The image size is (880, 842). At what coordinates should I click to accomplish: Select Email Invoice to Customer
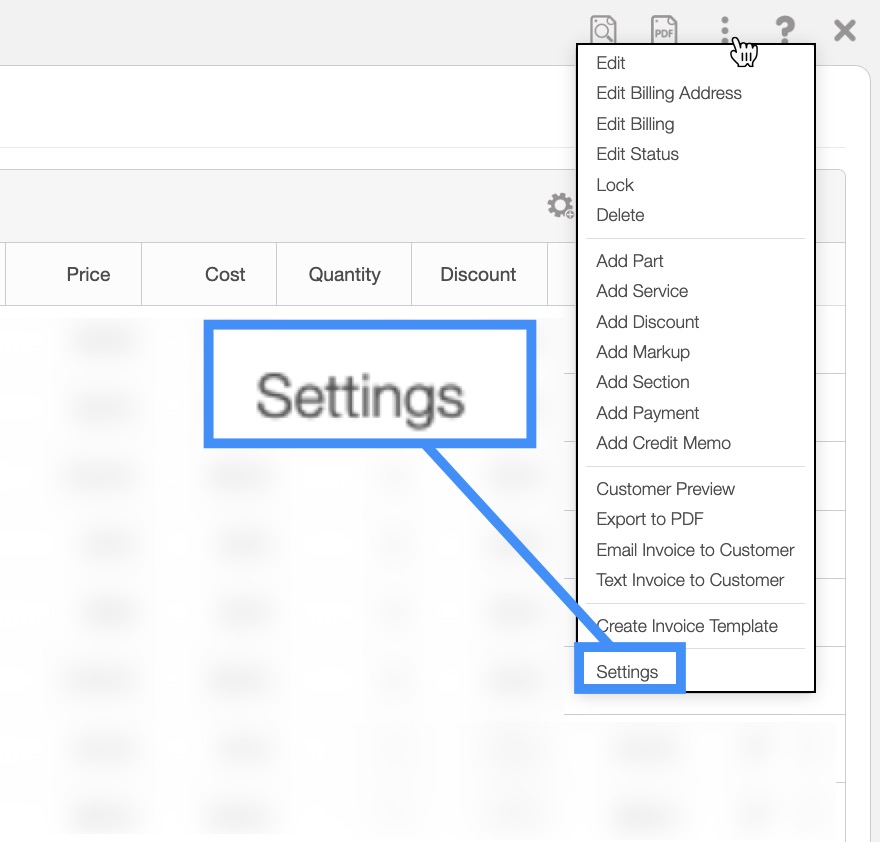pyautogui.click(x=695, y=550)
